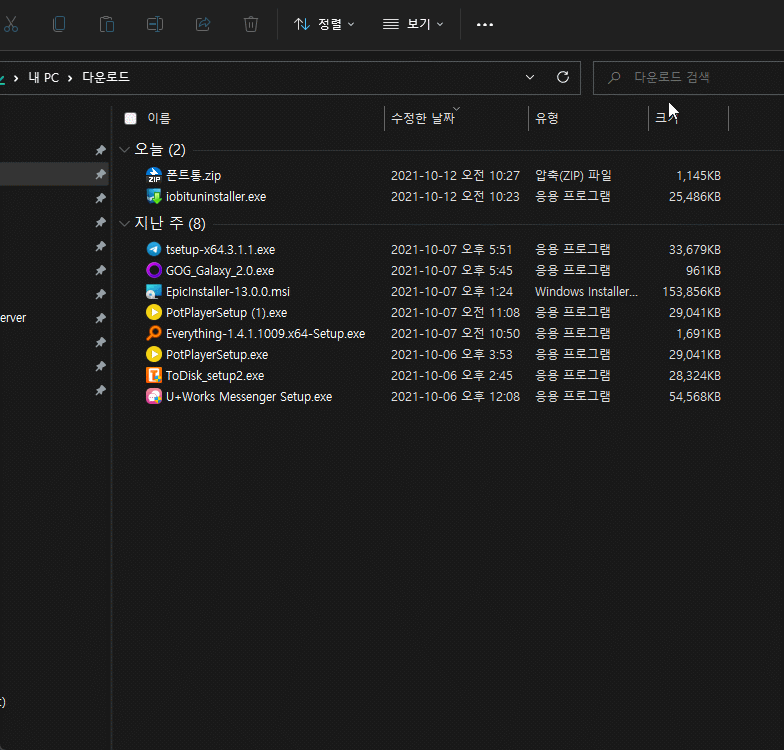
Task: Click the file name PotPlayerSetup (1).exe
Action: pyautogui.click(x=226, y=312)
